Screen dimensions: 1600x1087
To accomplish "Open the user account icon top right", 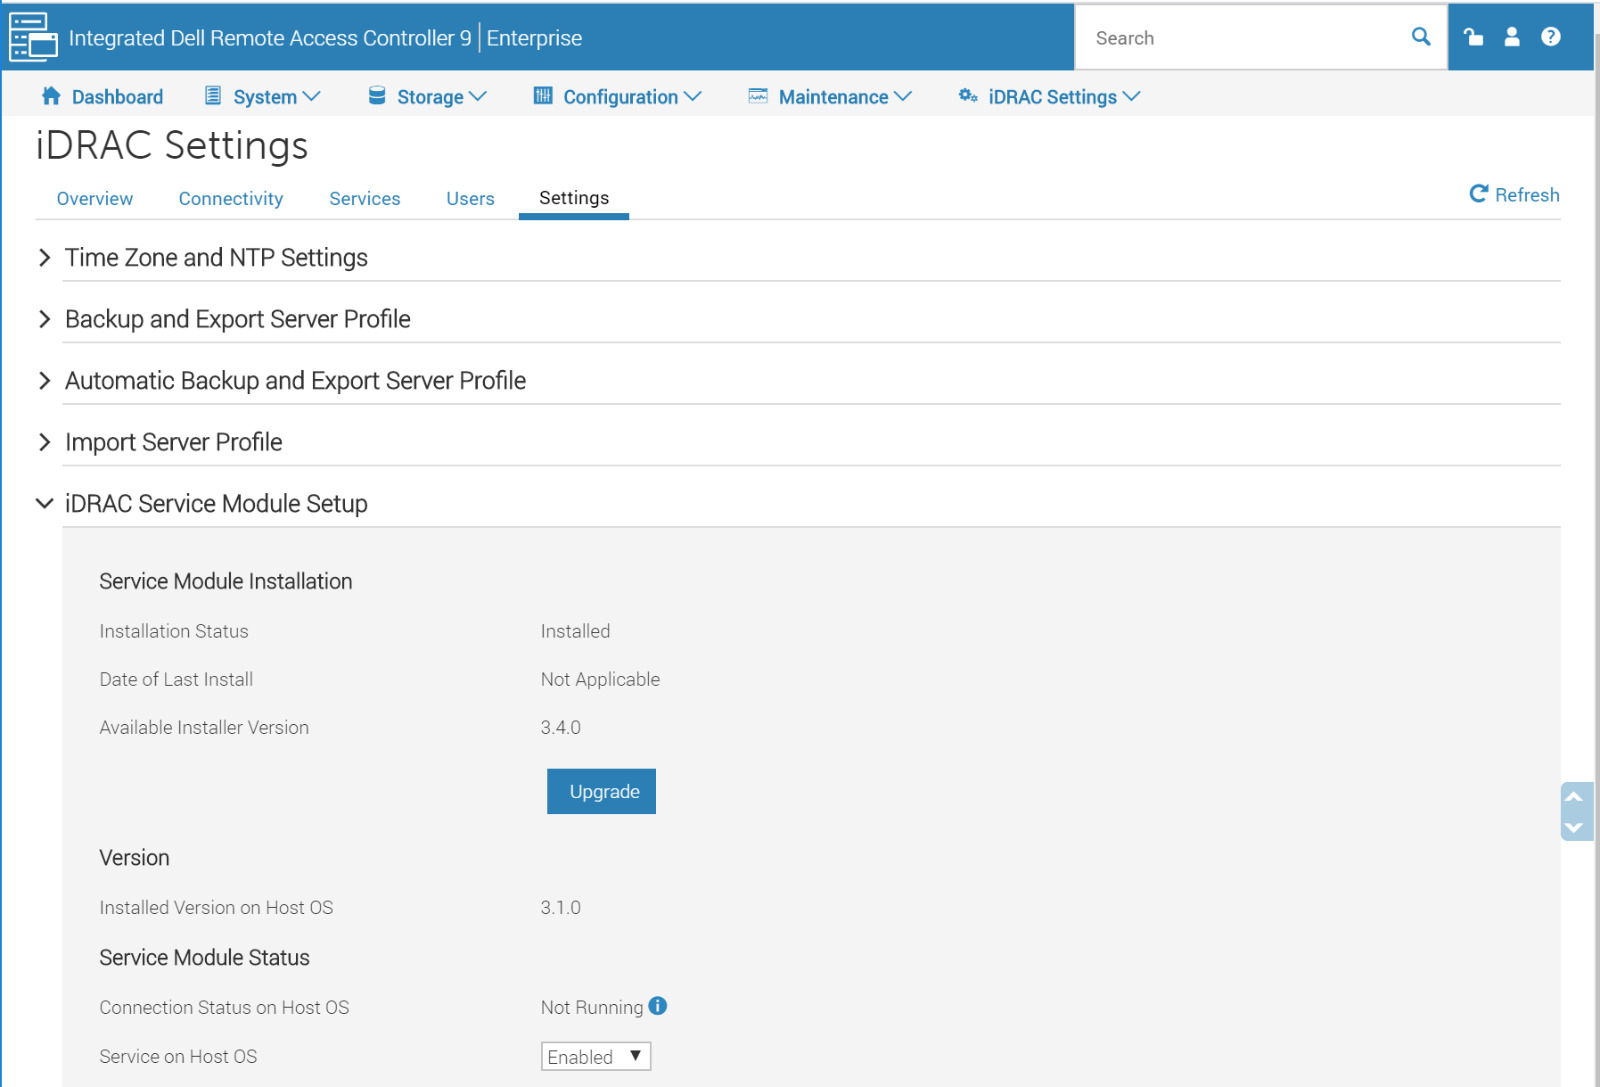I will click(1512, 36).
